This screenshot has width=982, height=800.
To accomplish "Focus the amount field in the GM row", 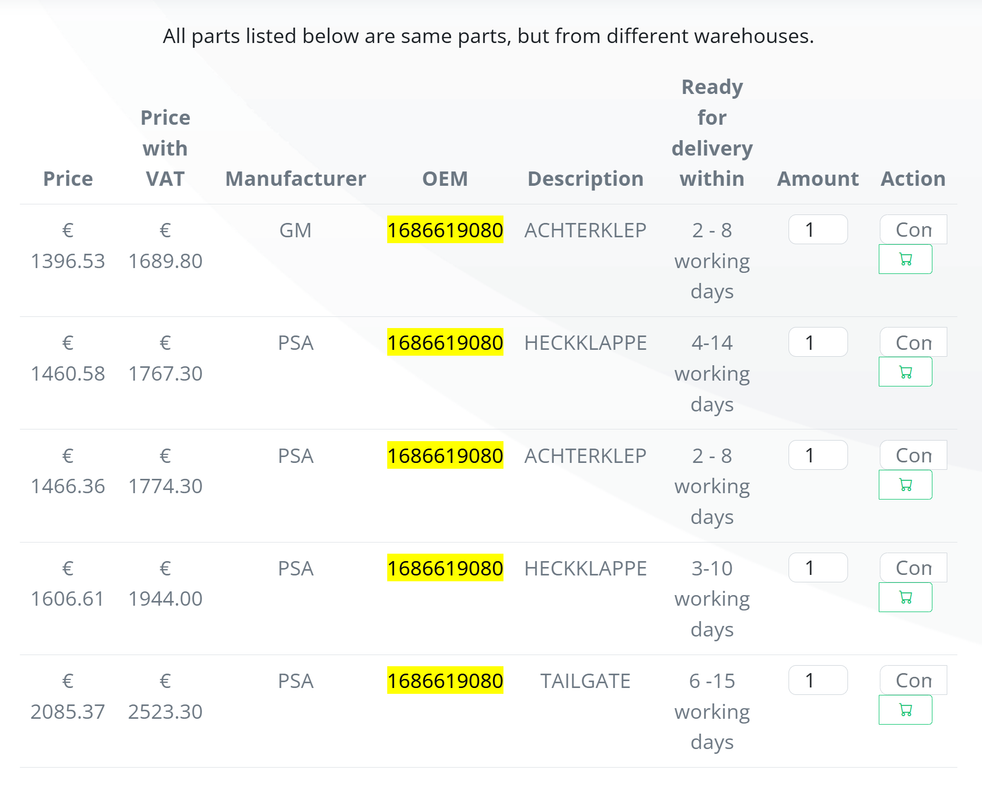I will coord(818,229).
